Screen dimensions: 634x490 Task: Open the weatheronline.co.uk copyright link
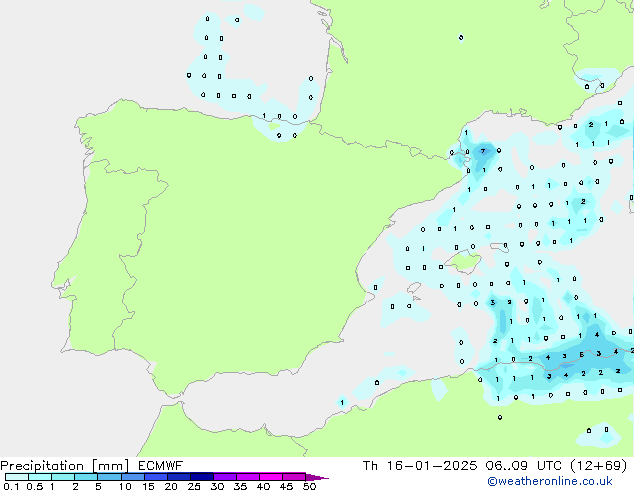[560, 481]
